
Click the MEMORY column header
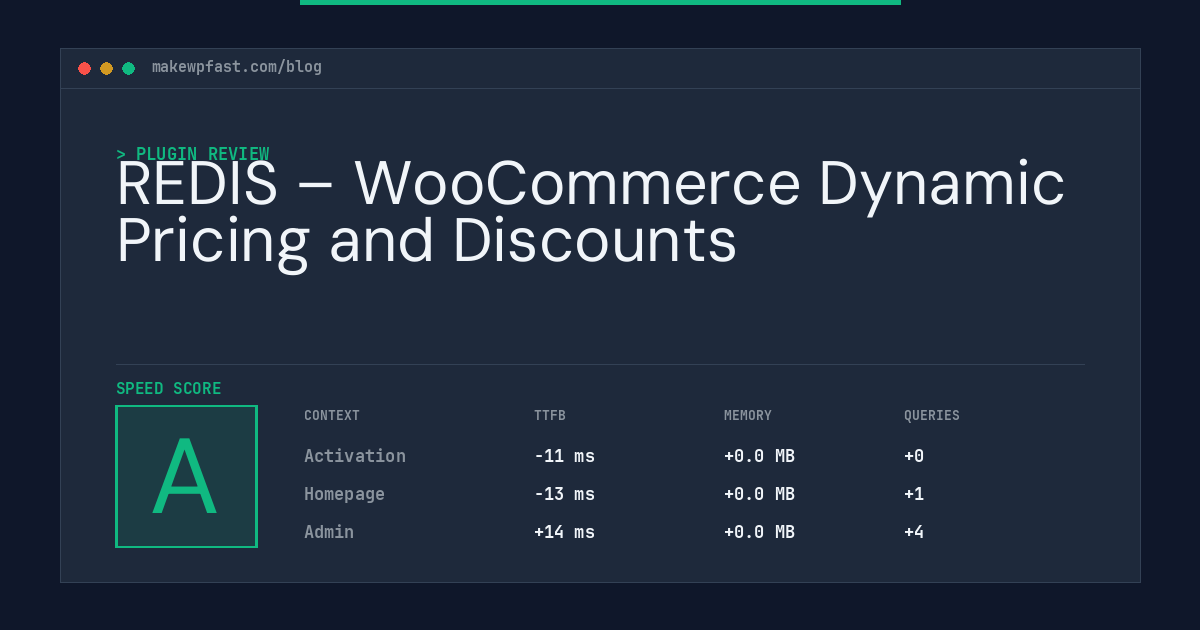(748, 416)
